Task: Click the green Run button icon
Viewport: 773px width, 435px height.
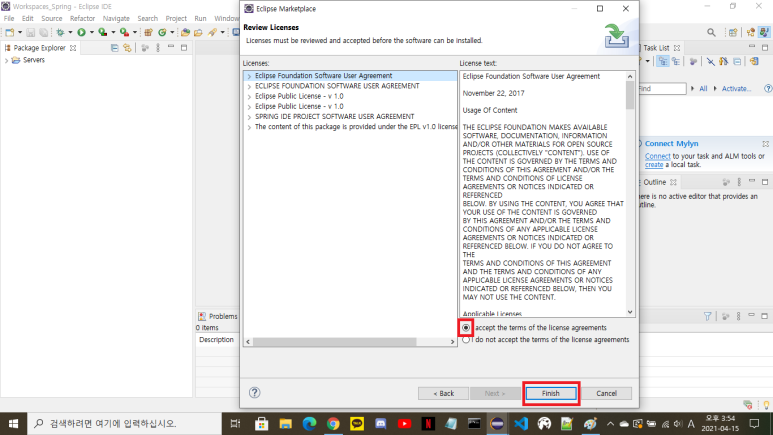Action: (x=81, y=33)
